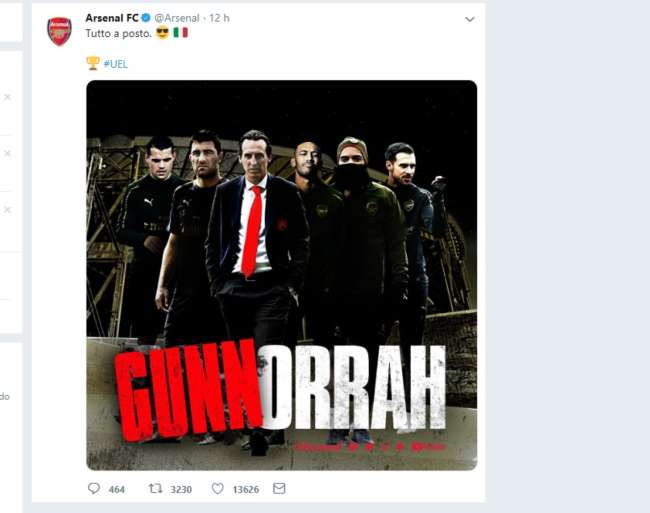This screenshot has height=513, width=650.
Task: Send tweet via envelope message icon
Action: point(279,489)
